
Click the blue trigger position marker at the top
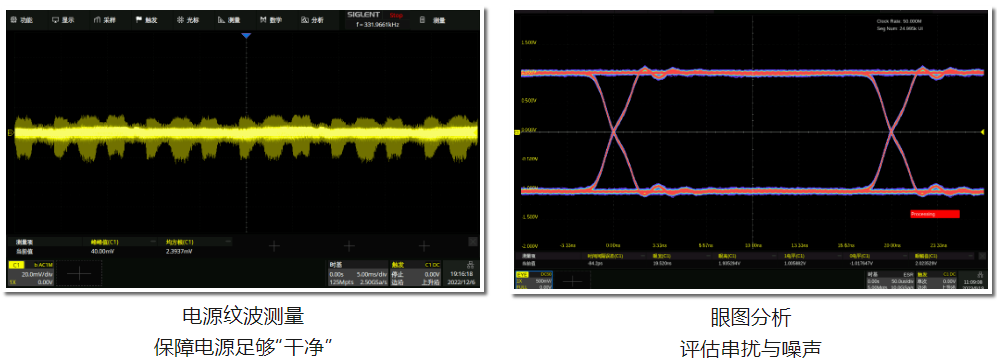tap(247, 36)
